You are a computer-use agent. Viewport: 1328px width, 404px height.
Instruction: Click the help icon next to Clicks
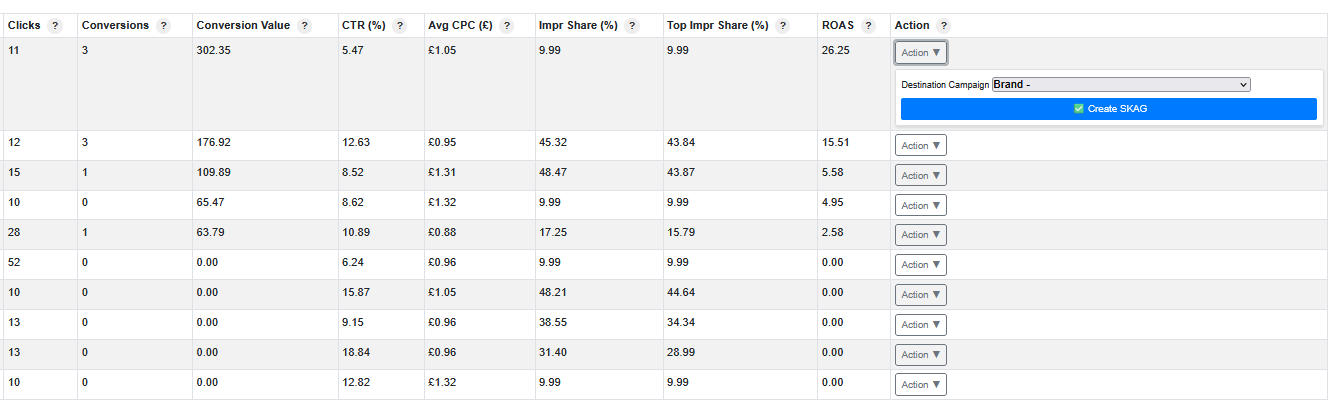[x=55, y=26]
